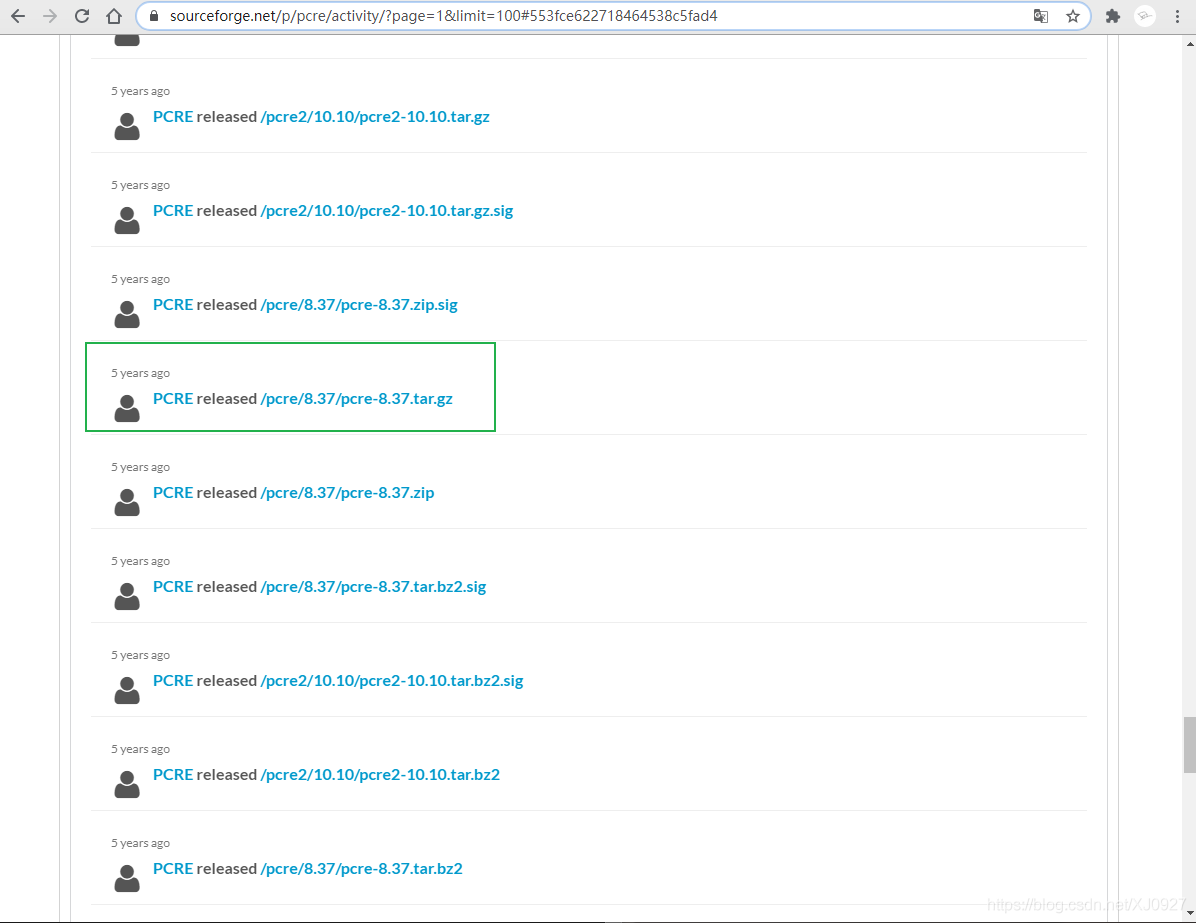Click '5 years ago' above pcre-8.37.tar.bz2 entry
The height and width of the screenshot is (923, 1196).
click(x=140, y=843)
